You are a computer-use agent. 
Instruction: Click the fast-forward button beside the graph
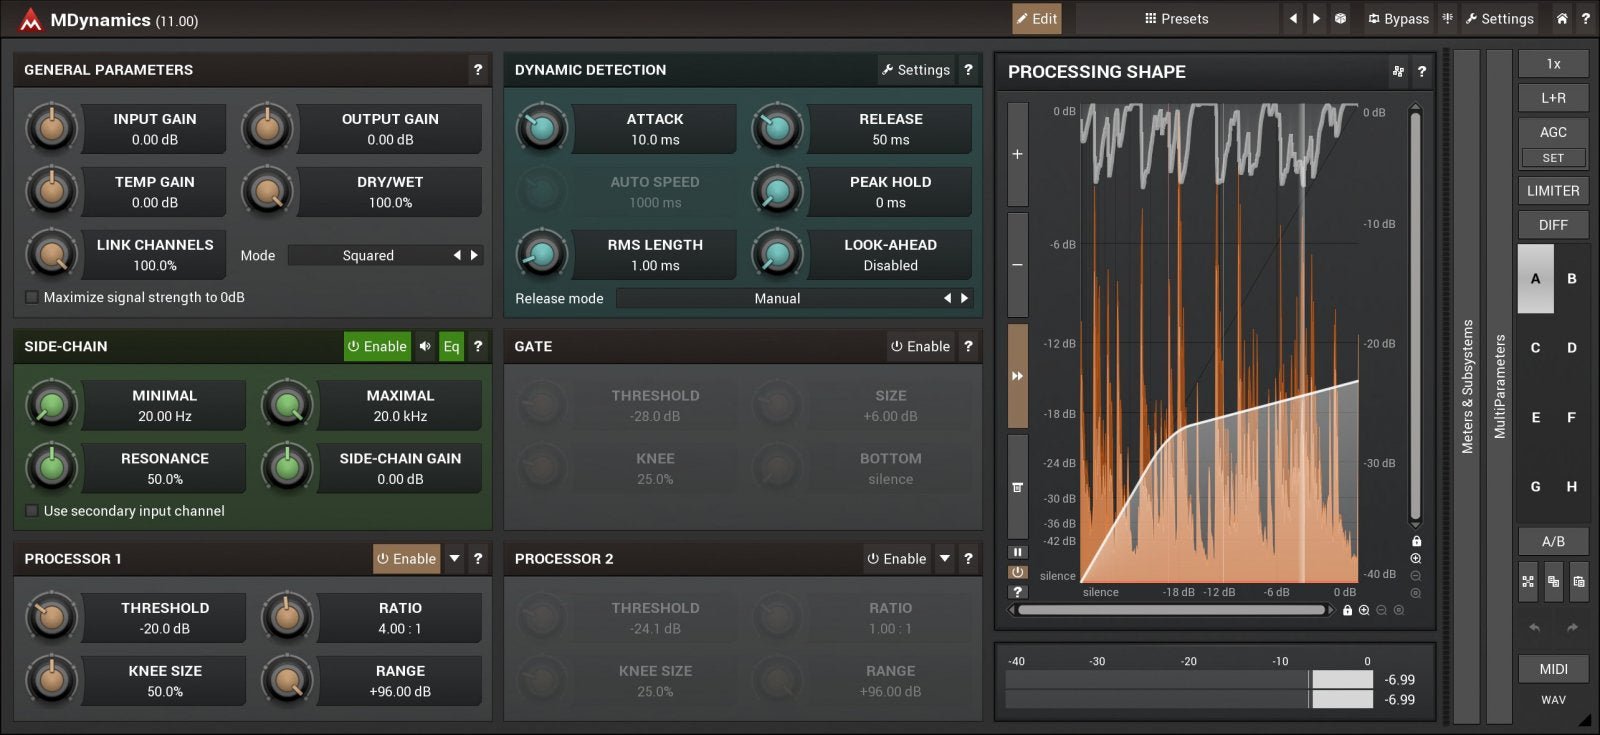[x=1017, y=376]
